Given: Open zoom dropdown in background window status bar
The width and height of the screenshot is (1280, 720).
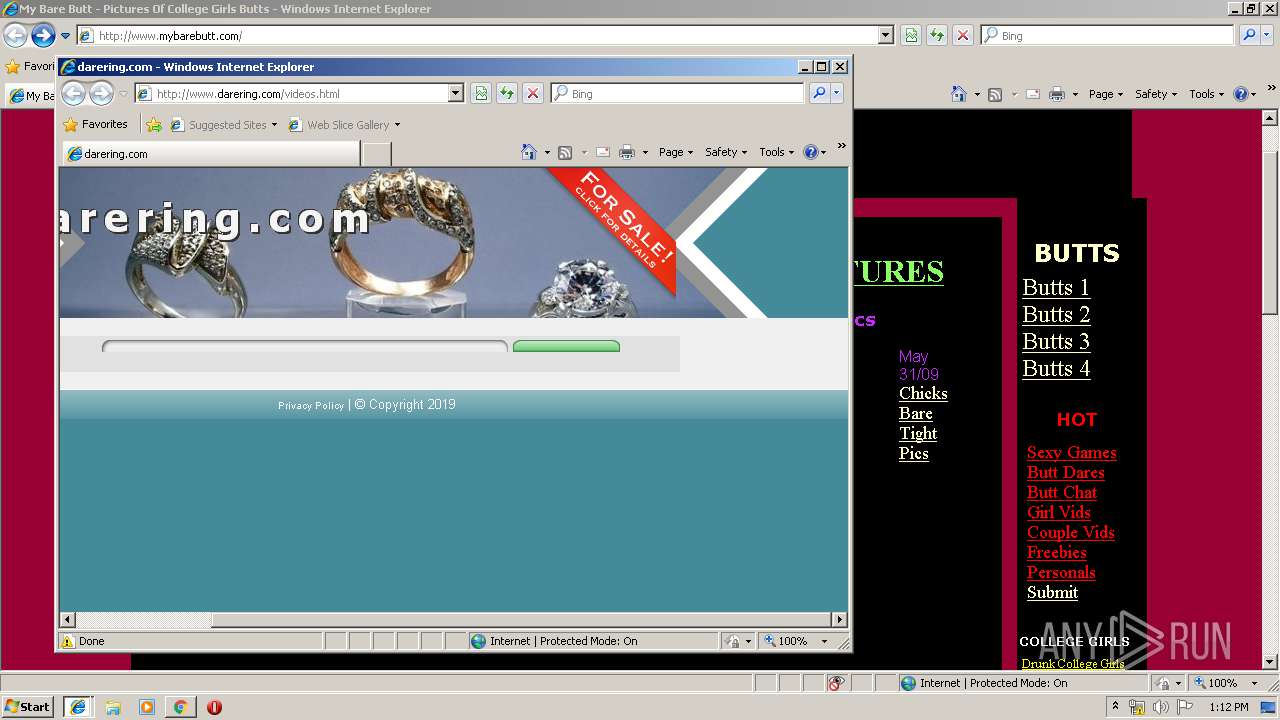Looking at the screenshot, I should click(x=1255, y=683).
